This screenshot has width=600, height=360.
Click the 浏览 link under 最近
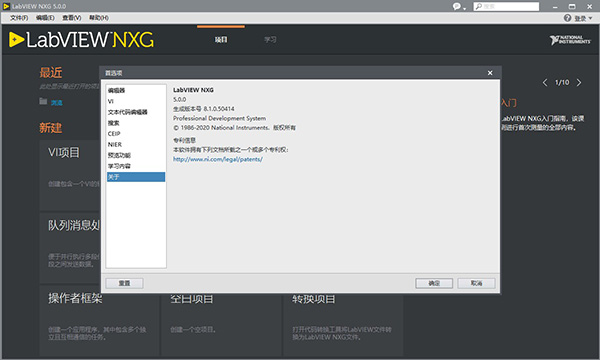57,103
